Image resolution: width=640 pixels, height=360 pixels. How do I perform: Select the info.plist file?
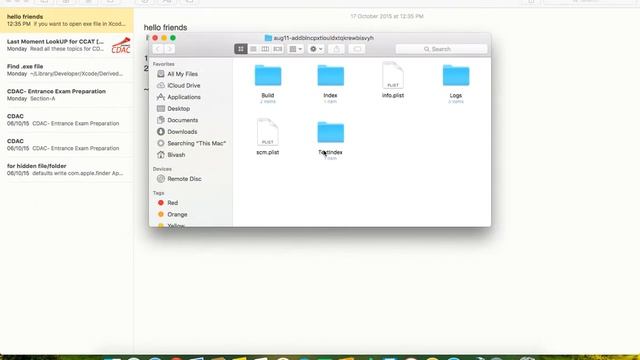point(393,76)
